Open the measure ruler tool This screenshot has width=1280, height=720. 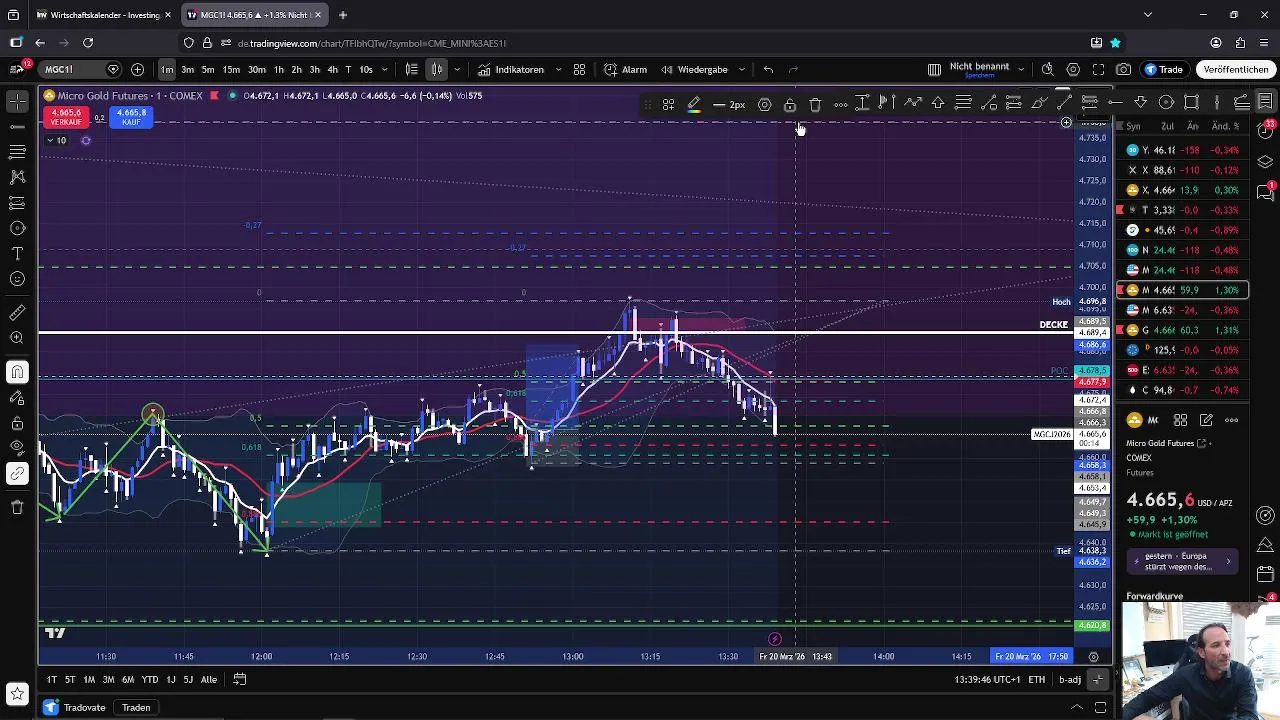click(x=17, y=313)
